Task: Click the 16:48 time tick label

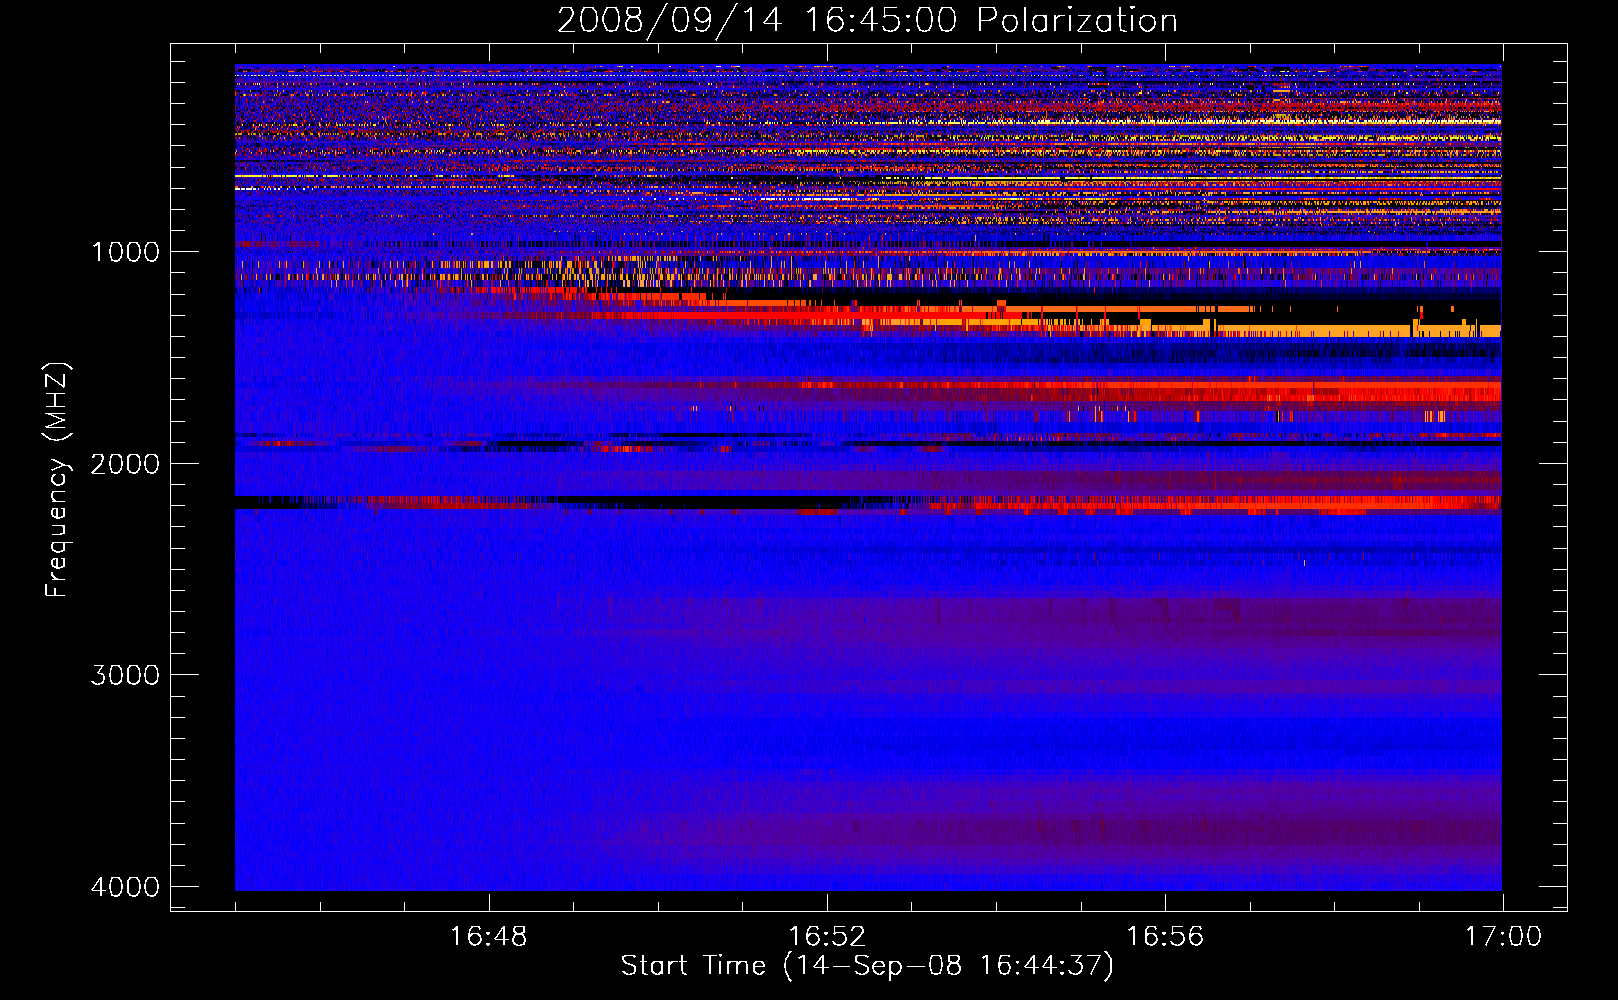Action: (488, 937)
